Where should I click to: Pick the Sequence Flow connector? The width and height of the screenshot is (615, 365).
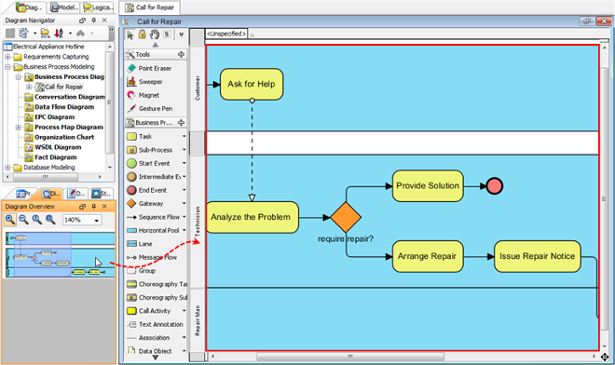[x=153, y=217]
